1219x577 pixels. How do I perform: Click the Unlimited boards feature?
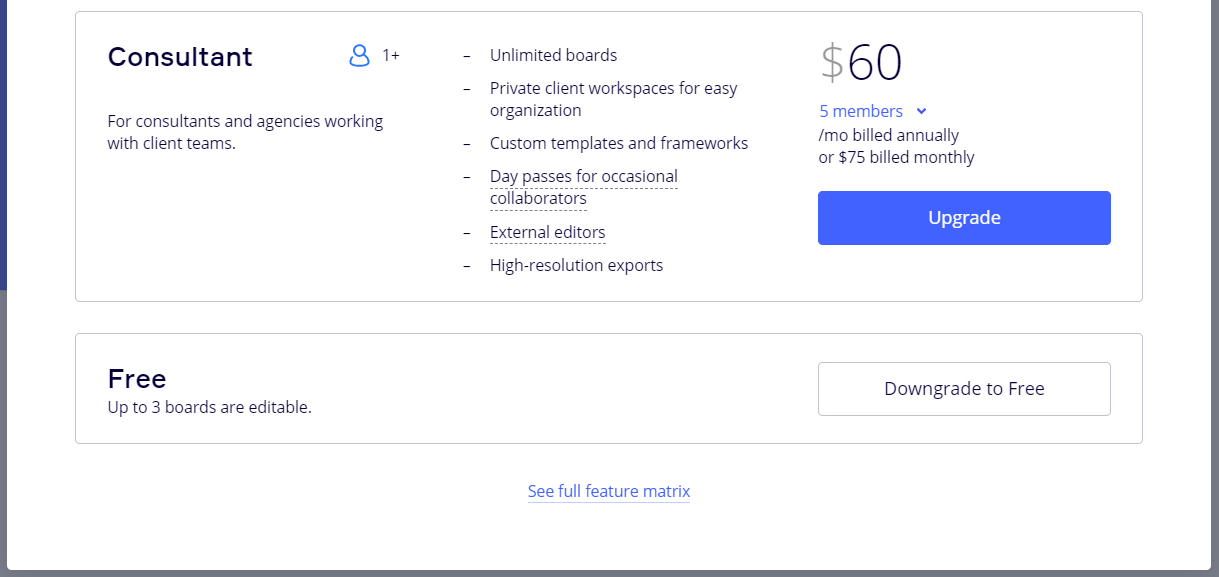pyautogui.click(x=553, y=55)
